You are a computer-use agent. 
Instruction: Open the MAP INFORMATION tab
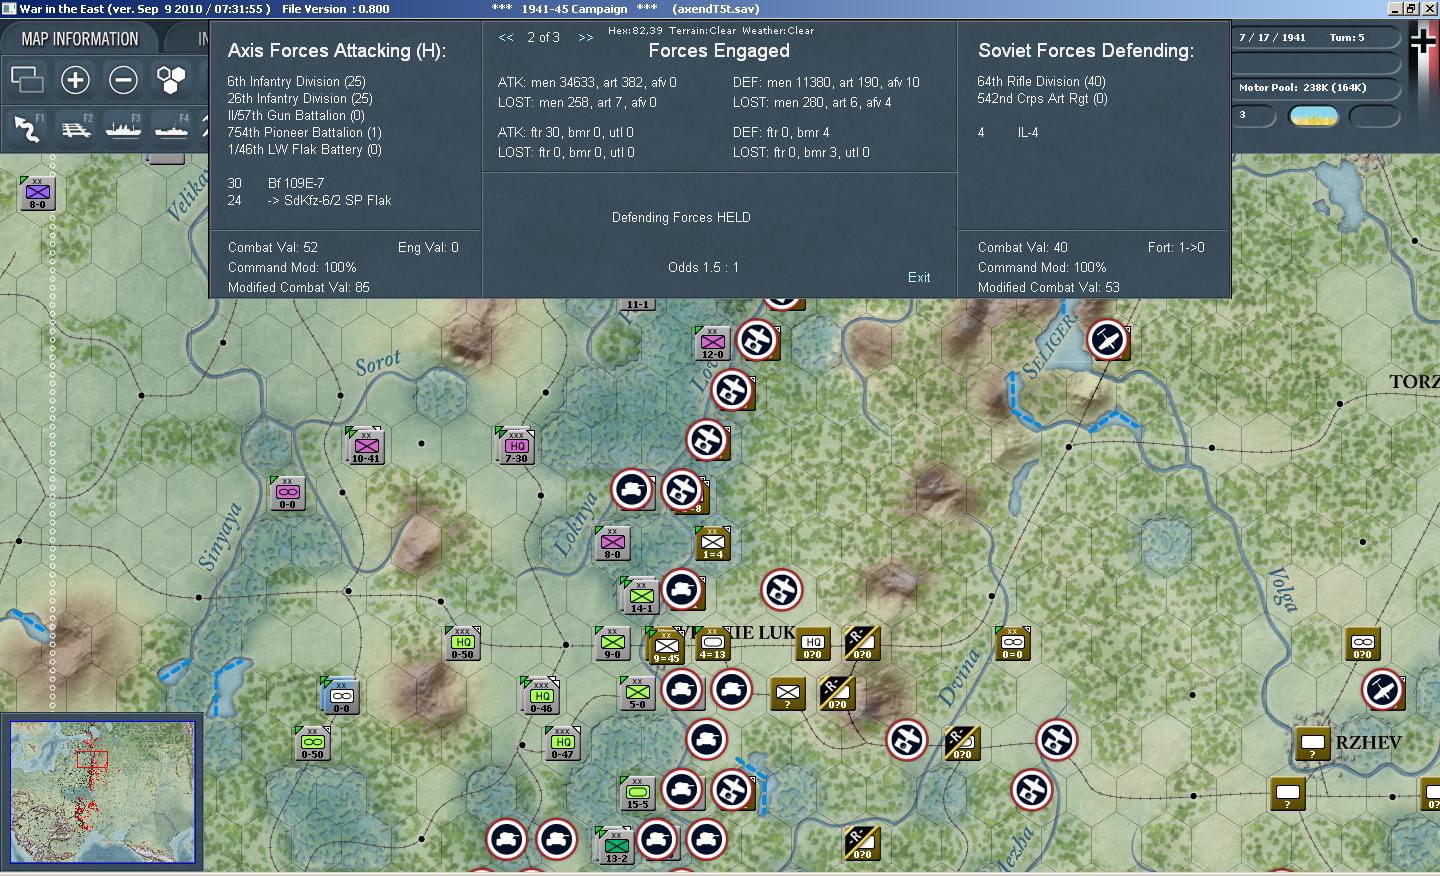(x=80, y=39)
